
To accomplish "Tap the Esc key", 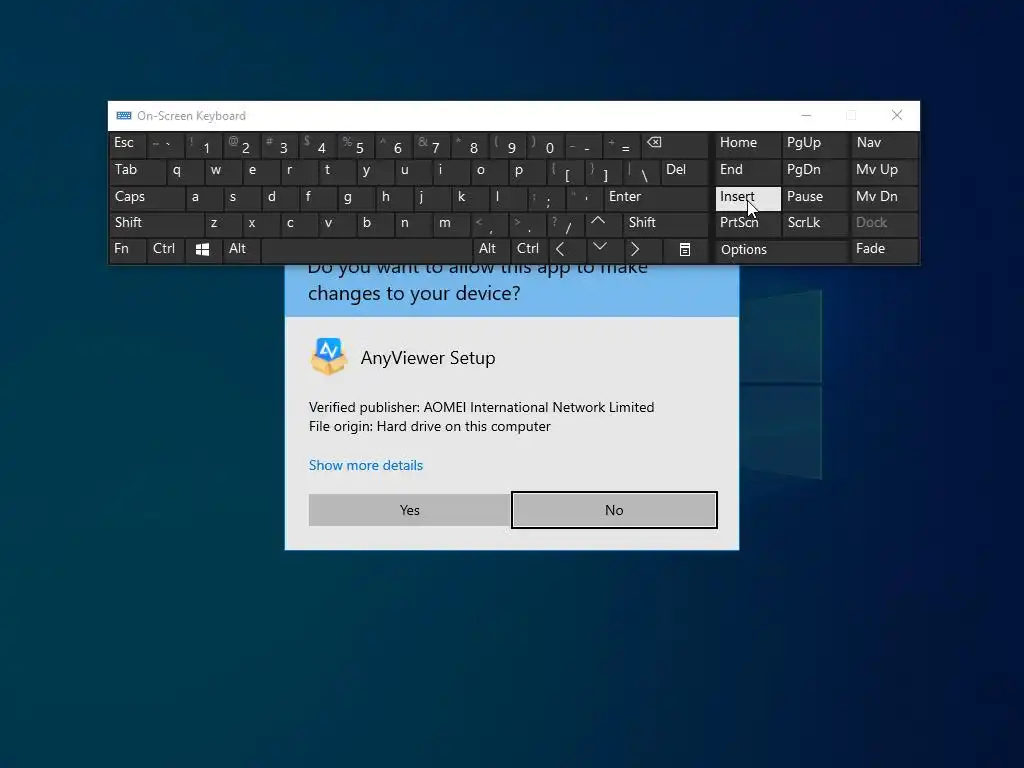I will (127, 144).
